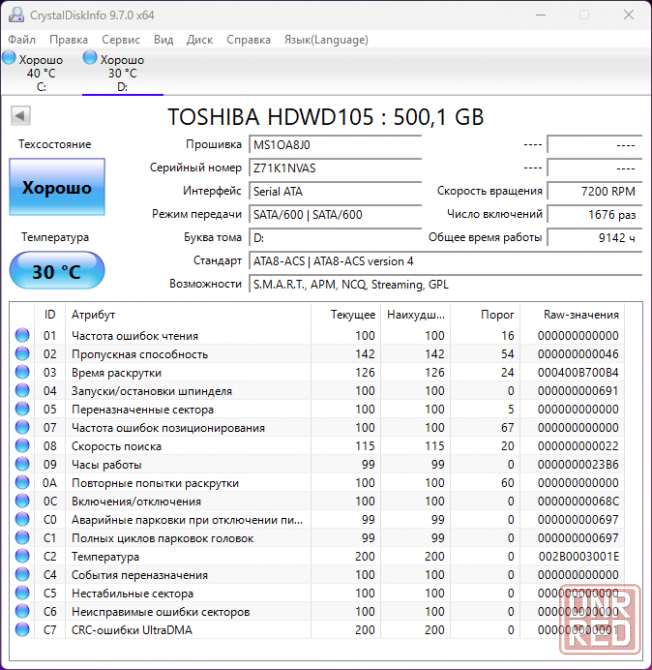Image resolution: width=652 pixels, height=670 pixels.
Task: Click status icon for C2 Температура row
Action: pos(22,556)
